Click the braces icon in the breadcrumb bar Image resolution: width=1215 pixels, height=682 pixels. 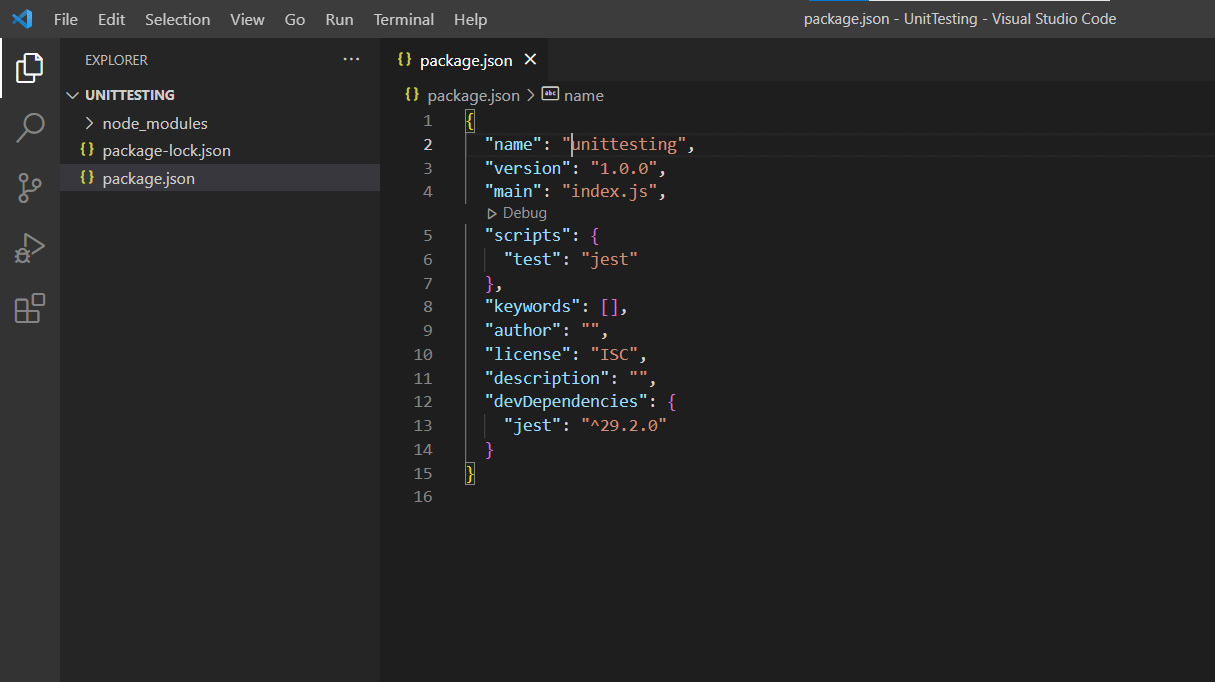411,95
